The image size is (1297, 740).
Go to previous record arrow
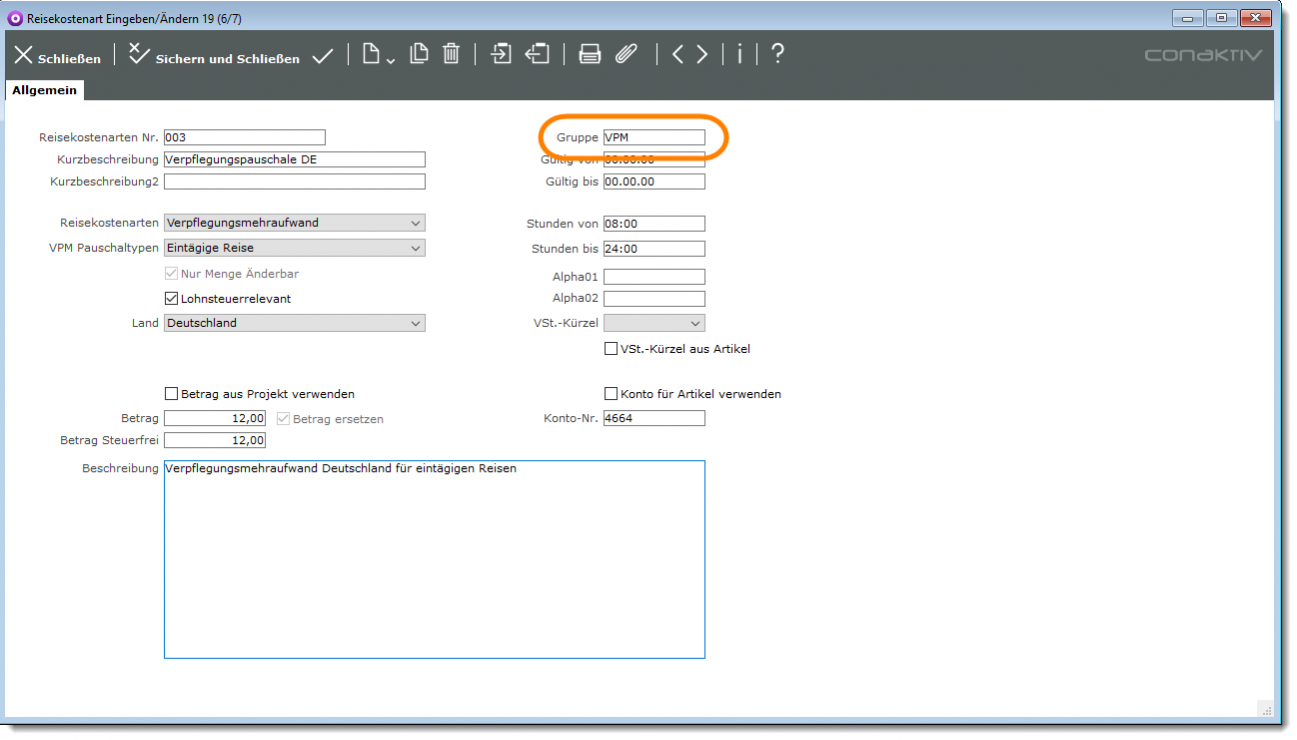[677, 55]
